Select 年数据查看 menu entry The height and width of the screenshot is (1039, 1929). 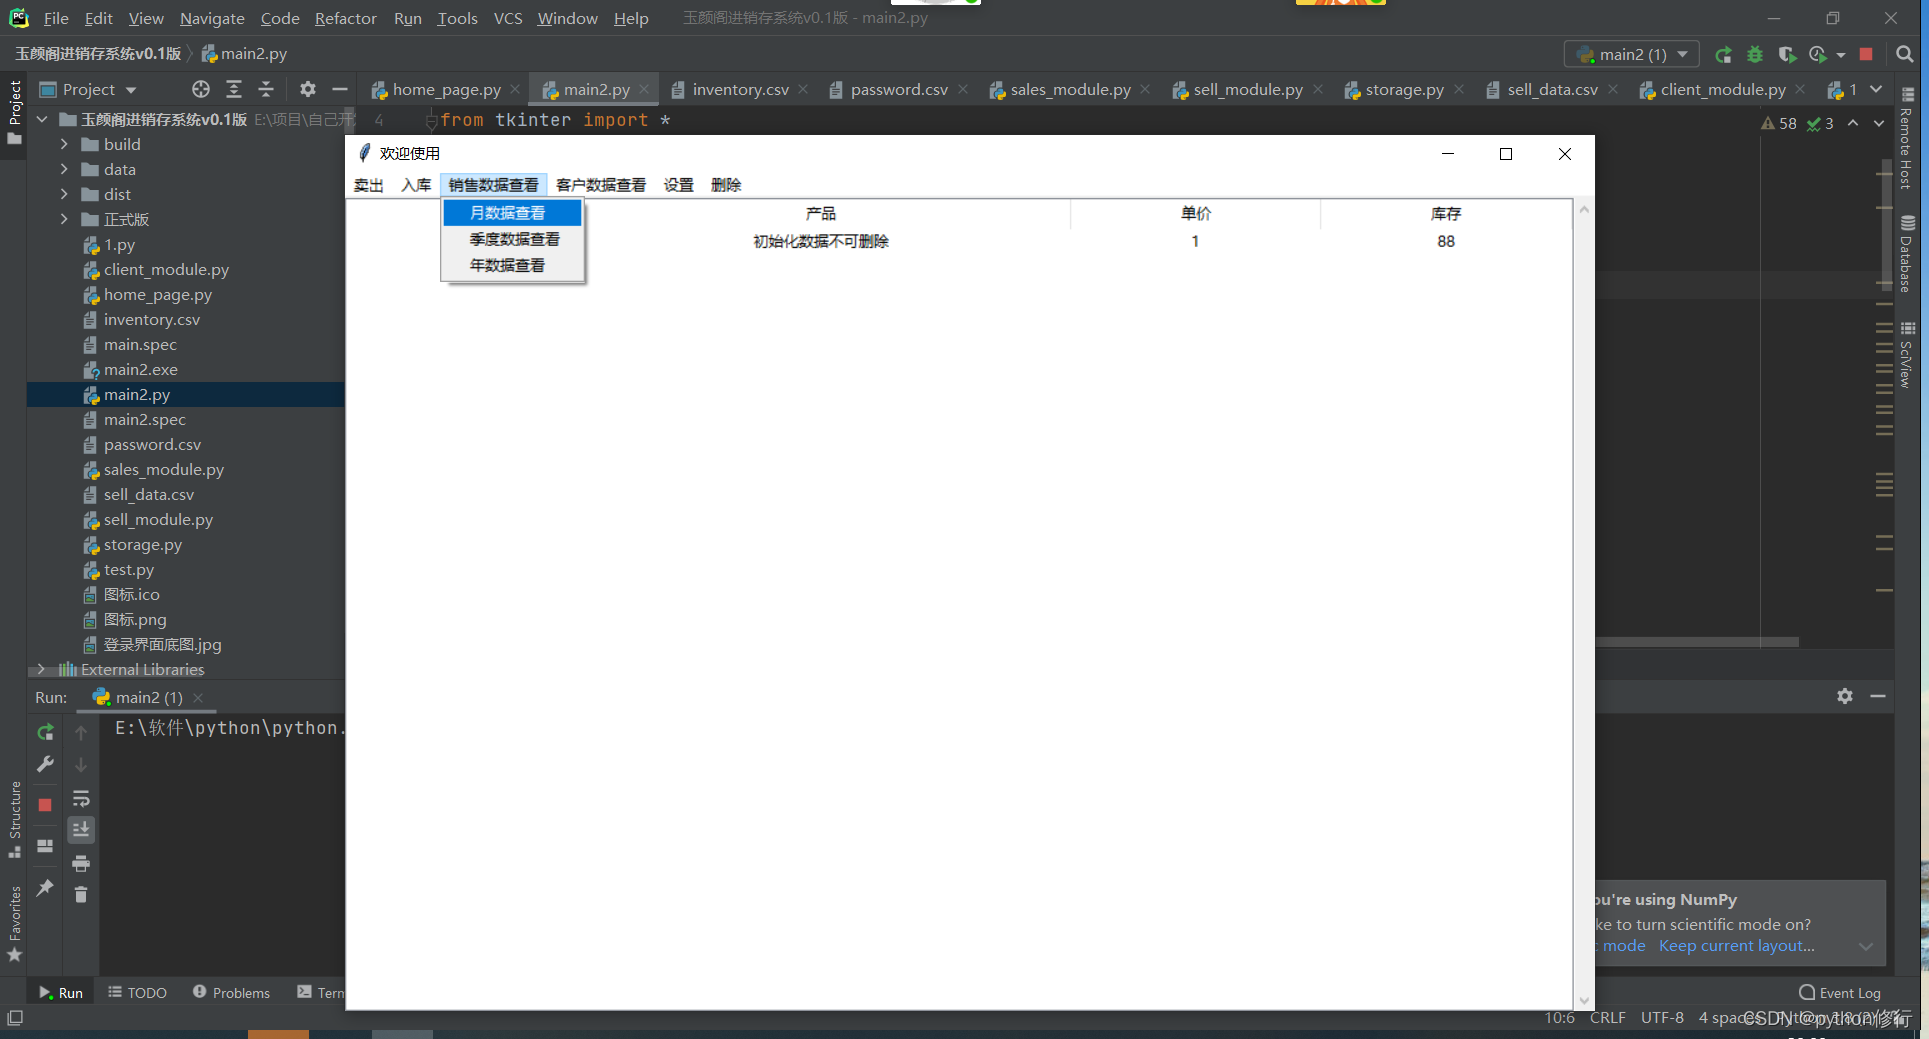click(x=512, y=265)
